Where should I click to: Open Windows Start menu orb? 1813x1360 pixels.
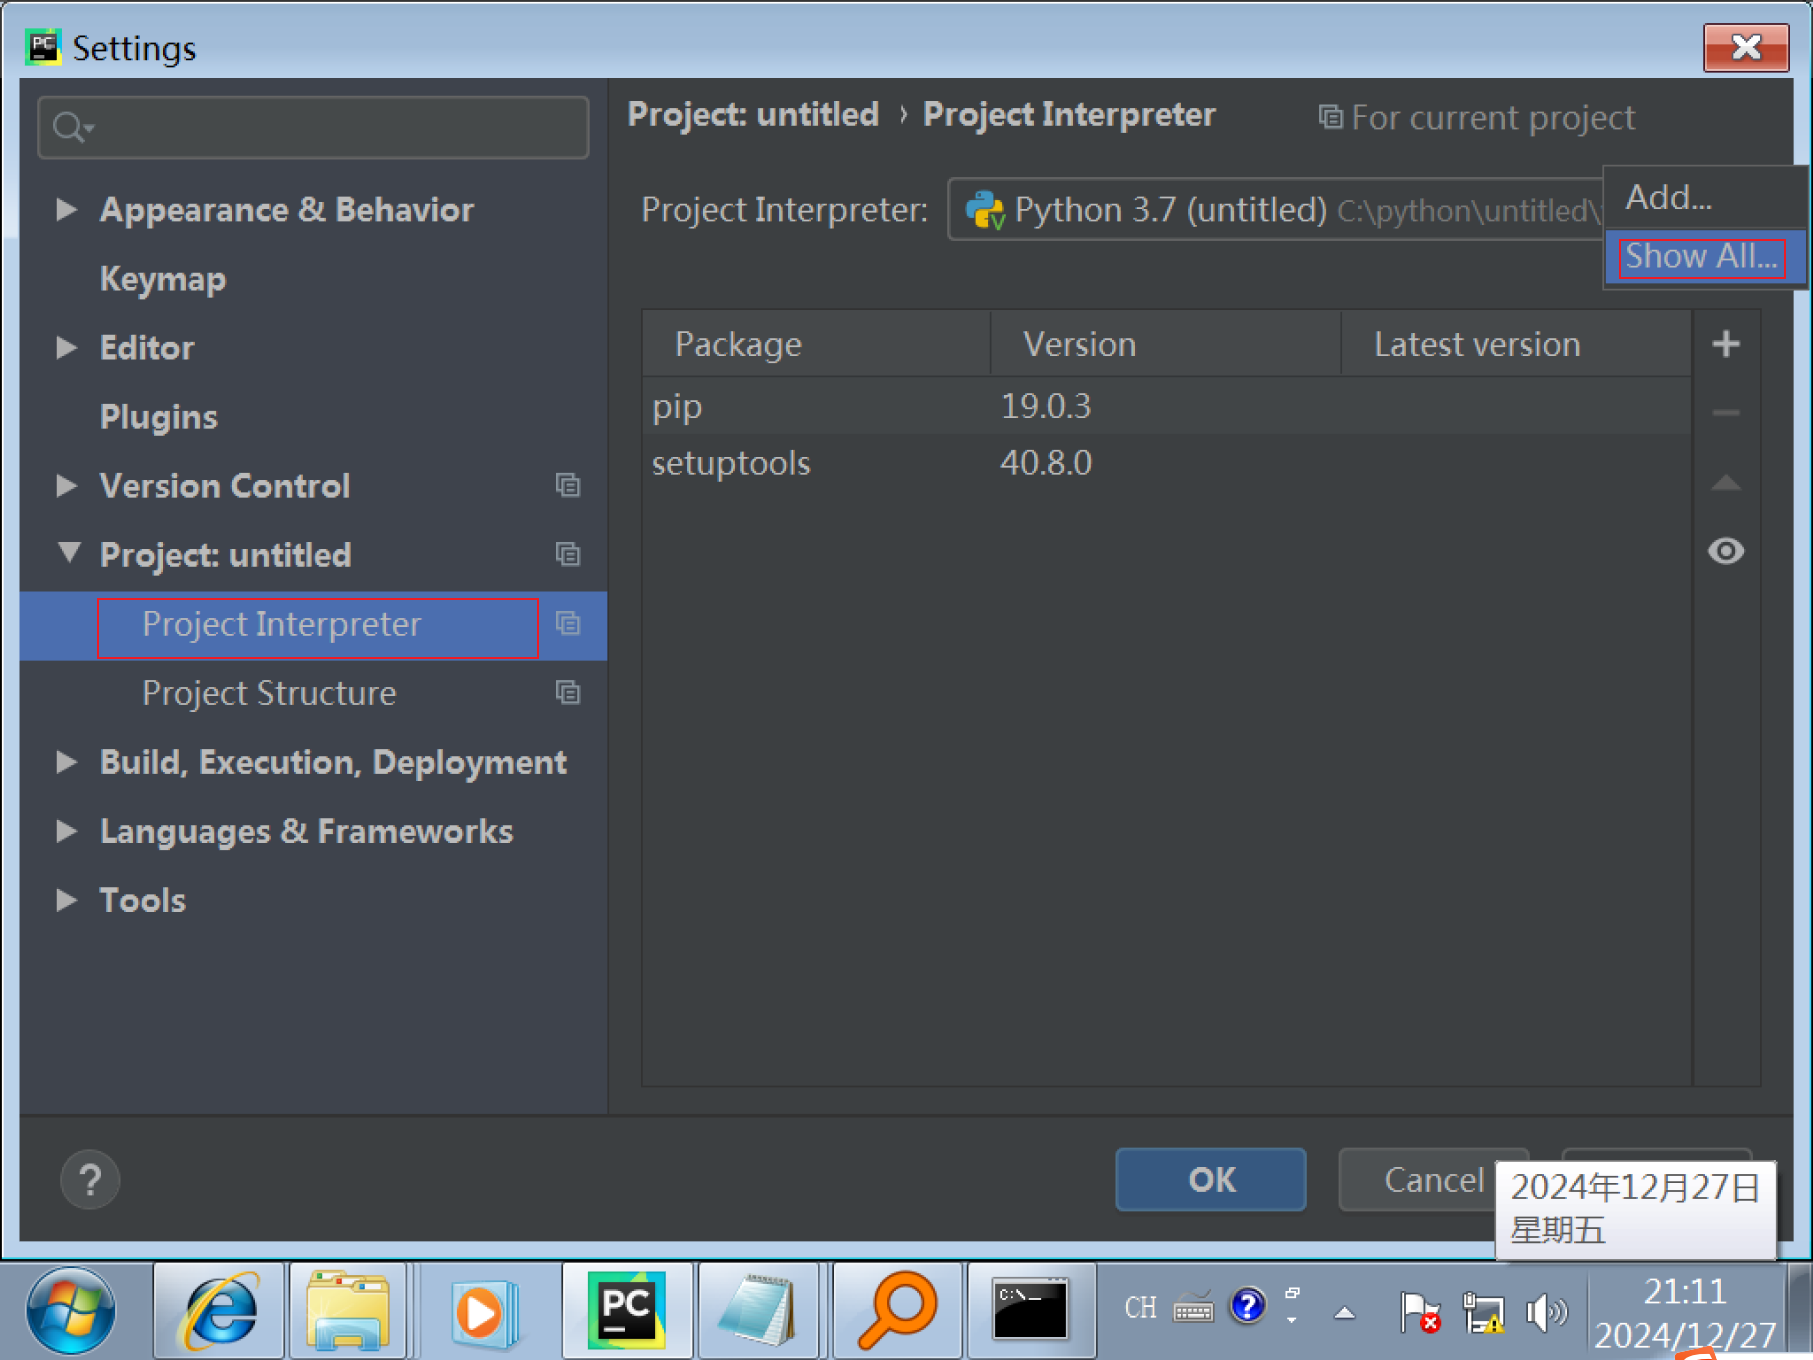(71, 1311)
